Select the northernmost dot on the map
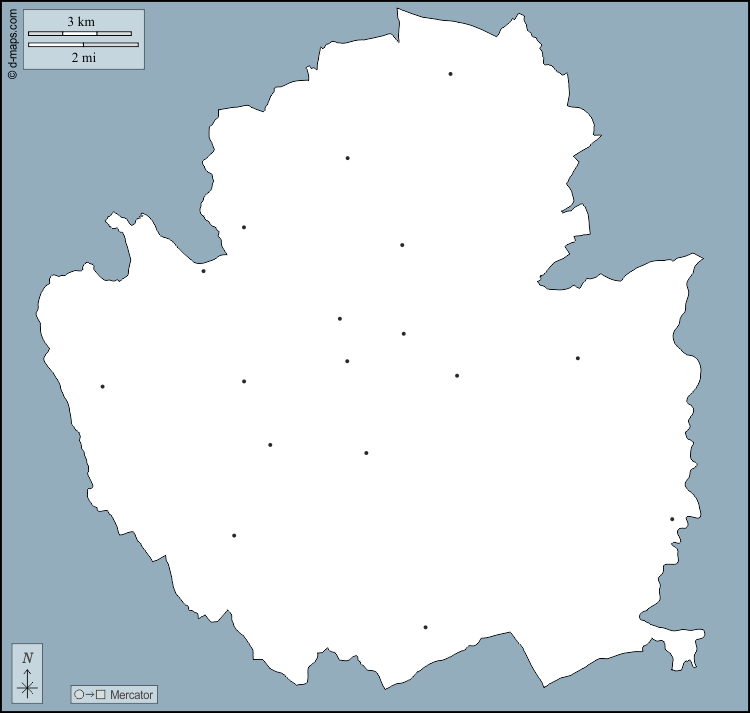The width and height of the screenshot is (750, 713). coord(450,74)
